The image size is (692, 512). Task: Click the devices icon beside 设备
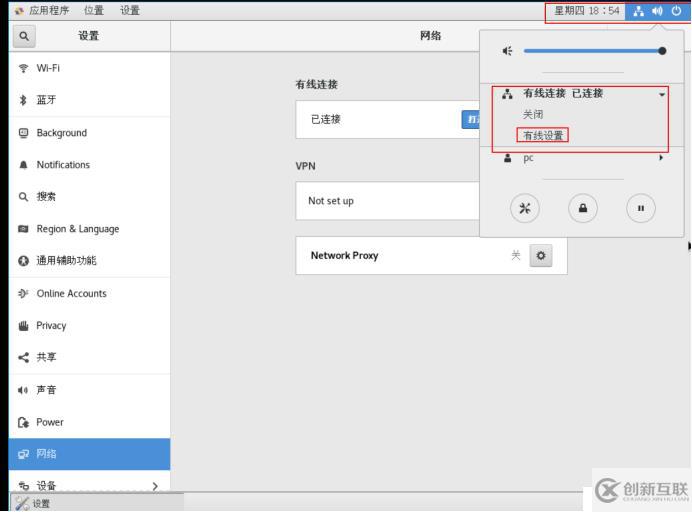[23, 486]
